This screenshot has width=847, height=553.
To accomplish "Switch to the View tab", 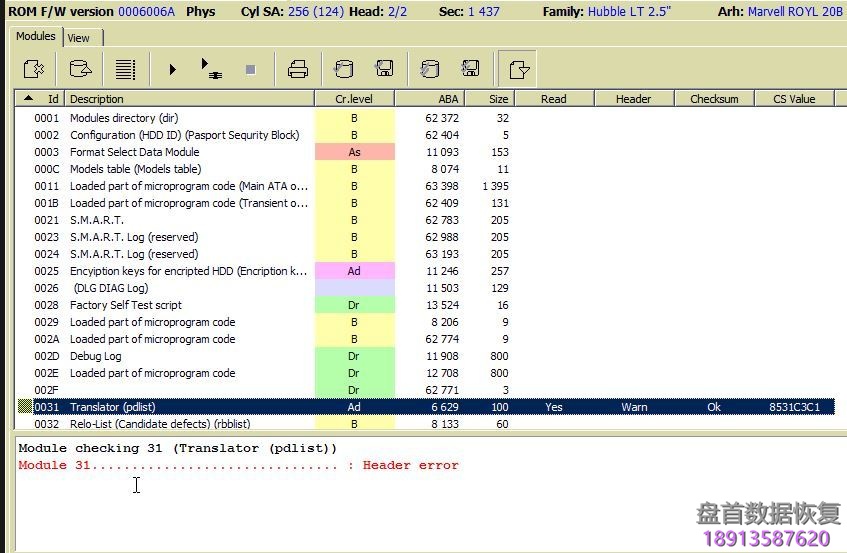I will click(x=79, y=38).
